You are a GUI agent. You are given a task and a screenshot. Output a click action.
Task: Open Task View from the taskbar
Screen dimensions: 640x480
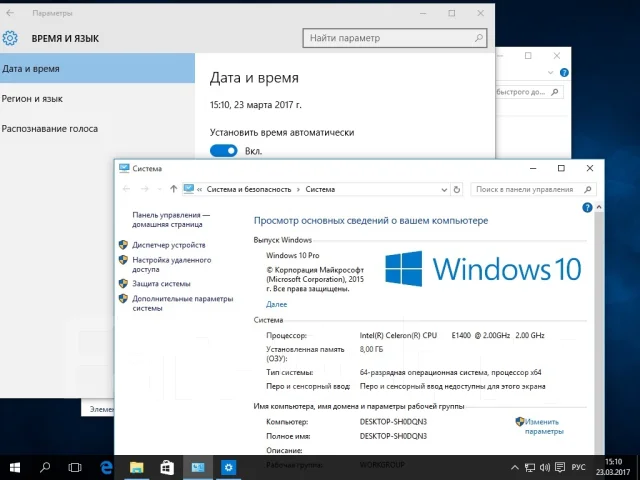pyautogui.click(x=75, y=467)
